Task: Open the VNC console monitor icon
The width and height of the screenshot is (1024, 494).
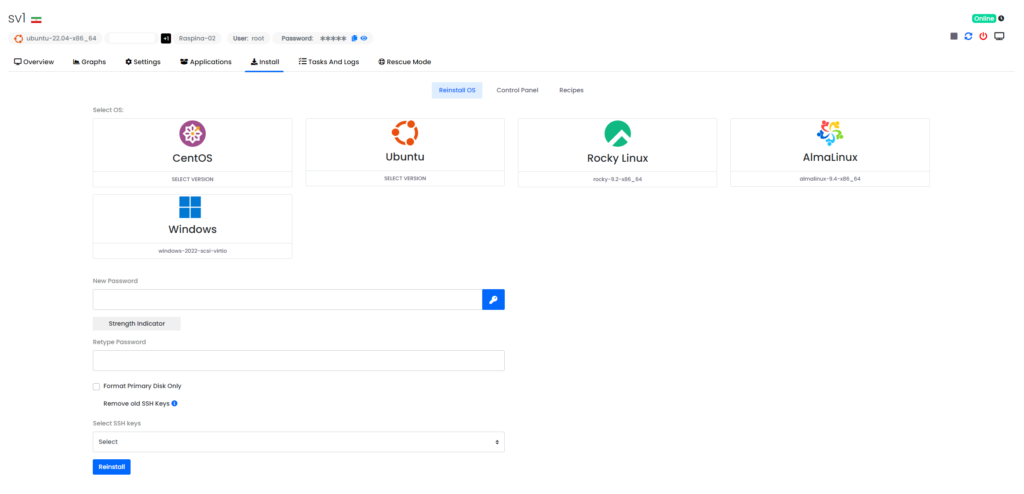Action: coord(999,37)
